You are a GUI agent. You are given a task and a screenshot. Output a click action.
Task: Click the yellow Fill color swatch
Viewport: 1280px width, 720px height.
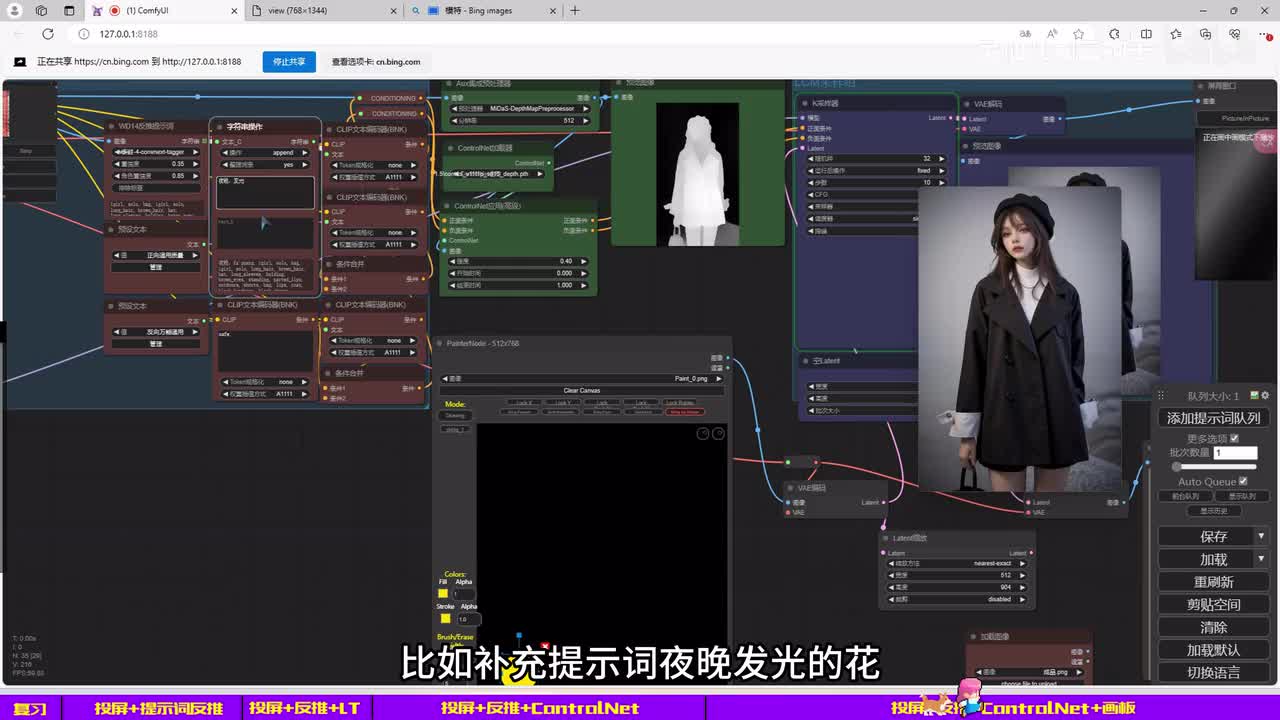pos(443,594)
